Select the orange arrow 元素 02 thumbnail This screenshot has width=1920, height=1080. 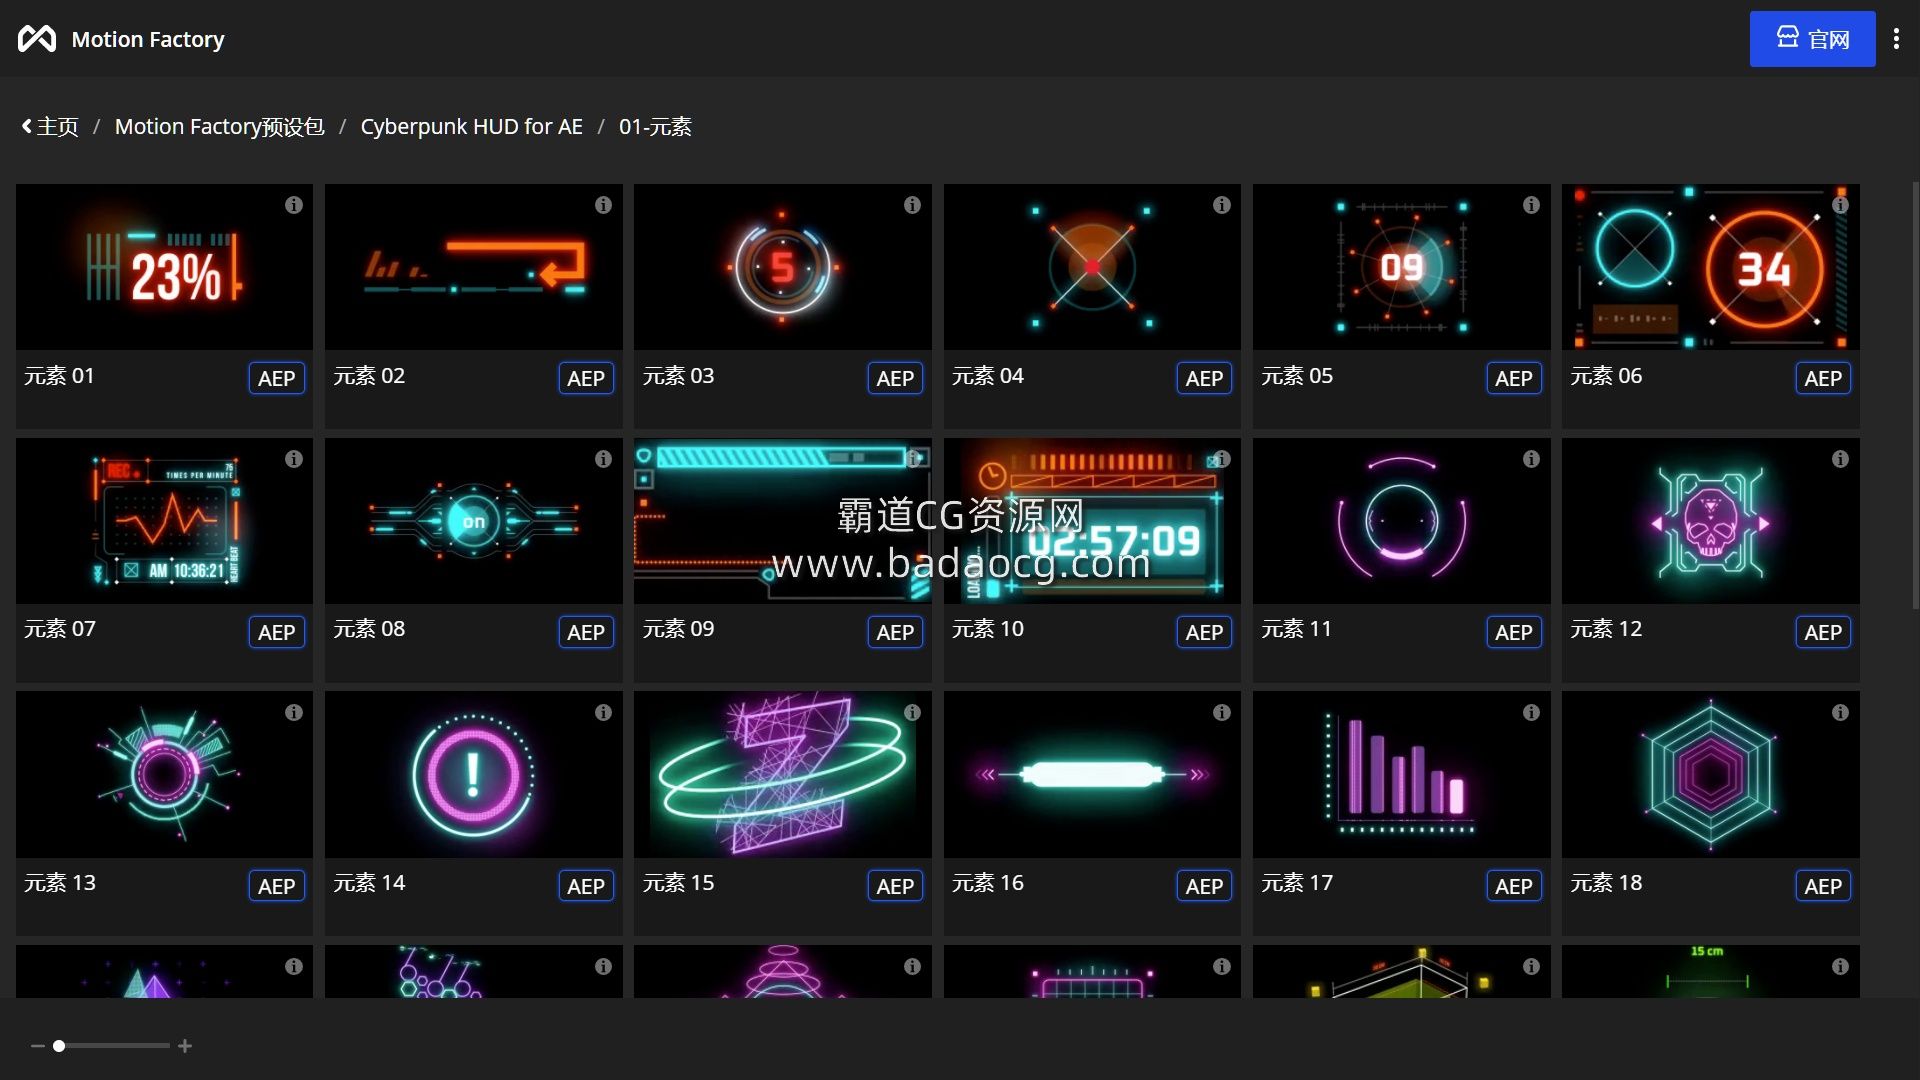(474, 267)
